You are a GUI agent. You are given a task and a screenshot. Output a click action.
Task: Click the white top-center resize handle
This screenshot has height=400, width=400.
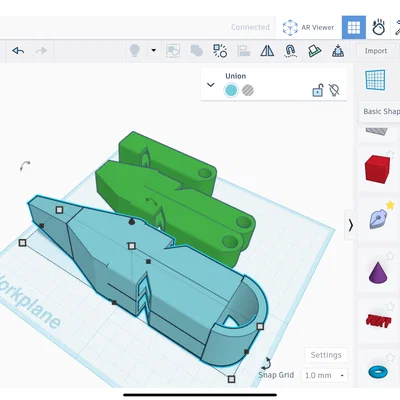[132, 246]
